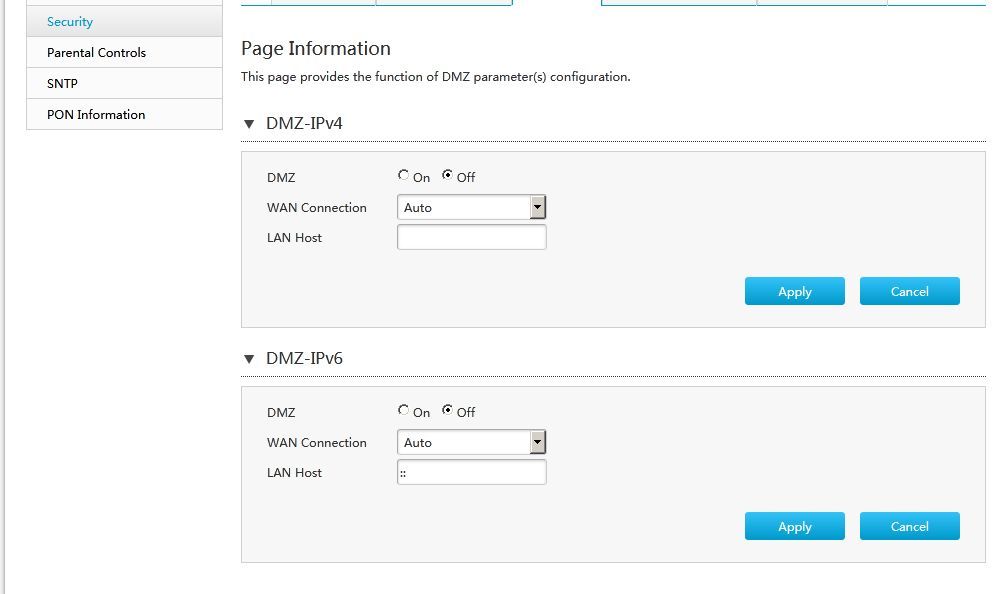
Task: Select Off radio for IPv6 DMZ
Action: [x=447, y=410]
